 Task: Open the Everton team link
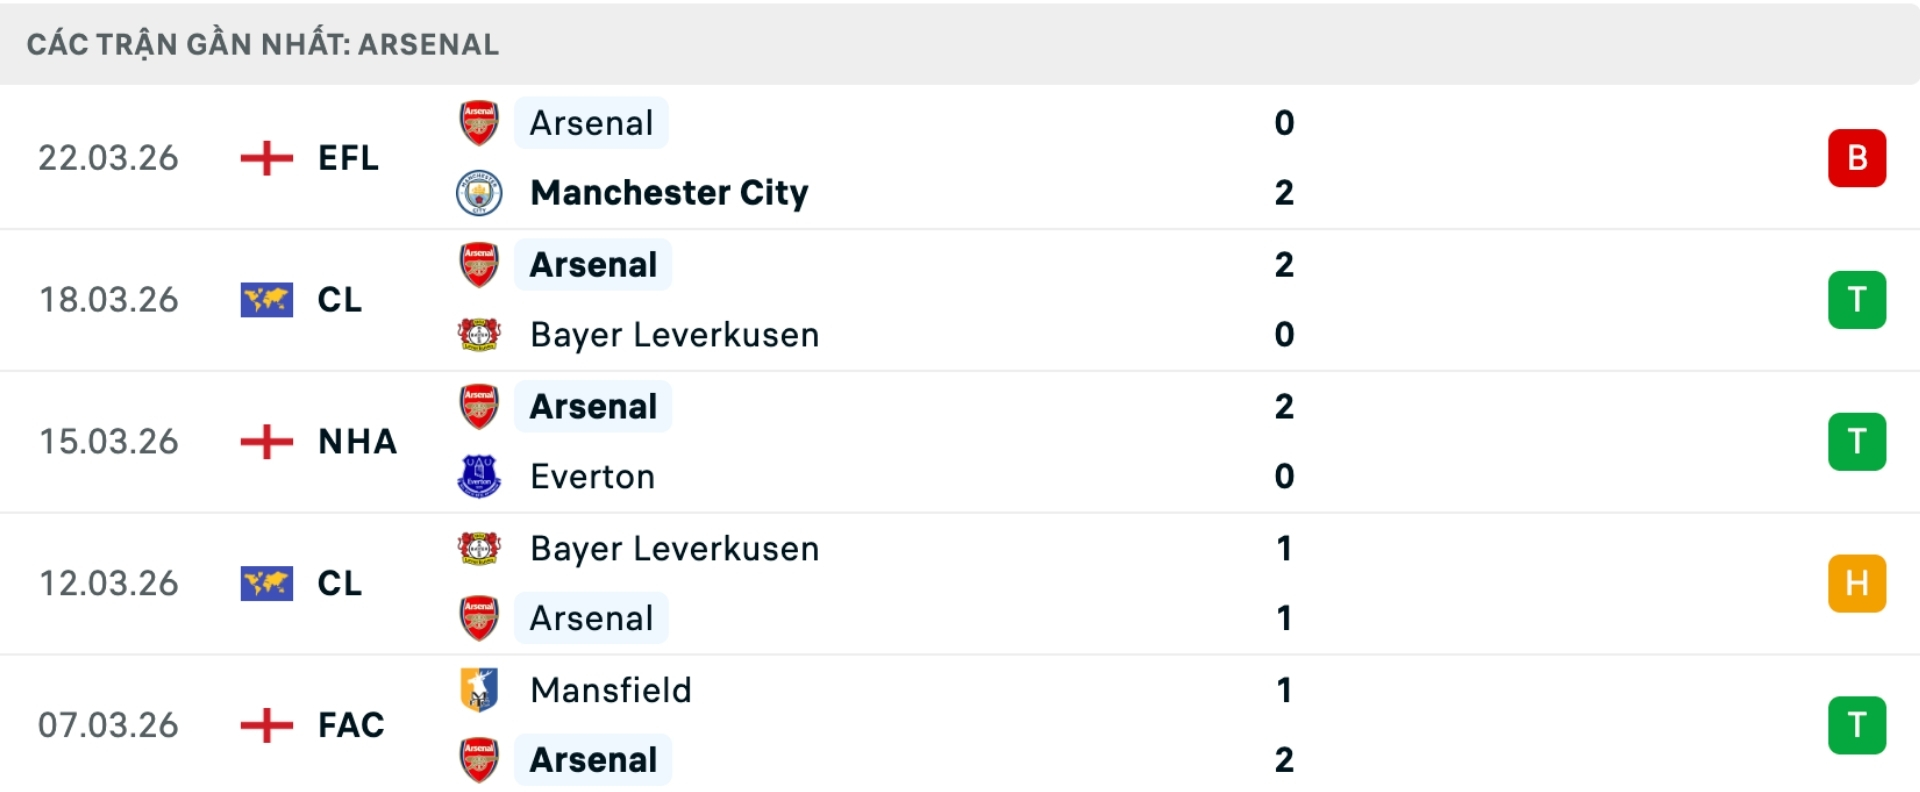click(592, 477)
